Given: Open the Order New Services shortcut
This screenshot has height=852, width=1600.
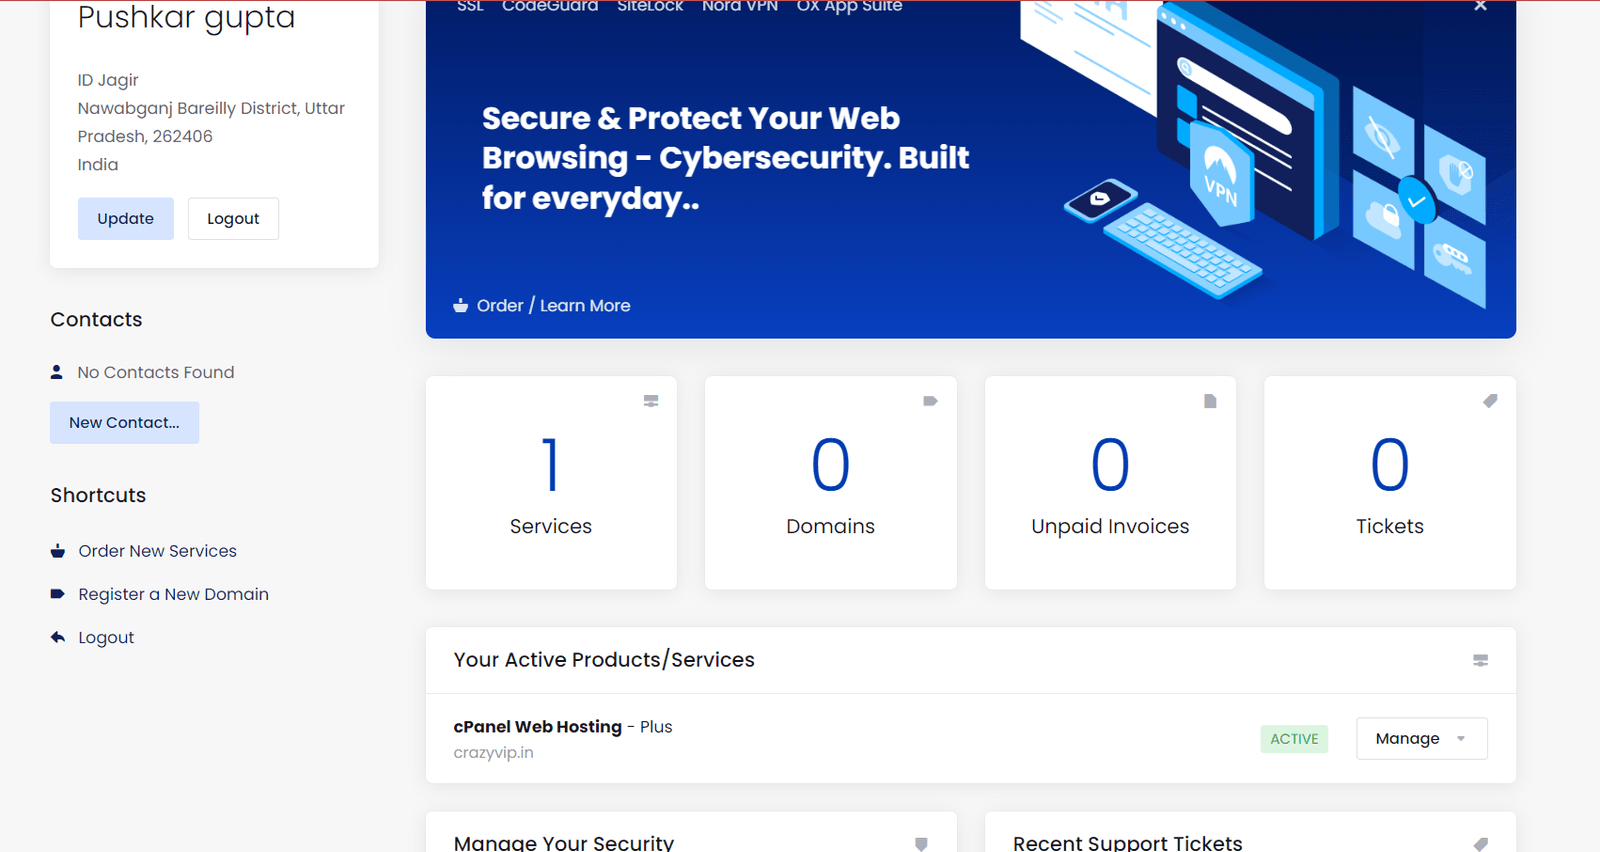Looking at the screenshot, I should pos(157,551).
